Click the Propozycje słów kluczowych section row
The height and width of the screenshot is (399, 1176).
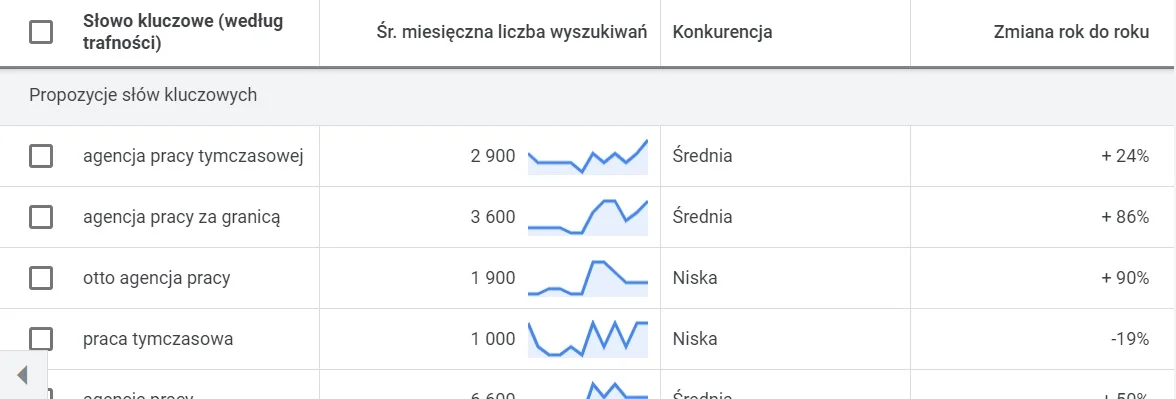[588, 96]
